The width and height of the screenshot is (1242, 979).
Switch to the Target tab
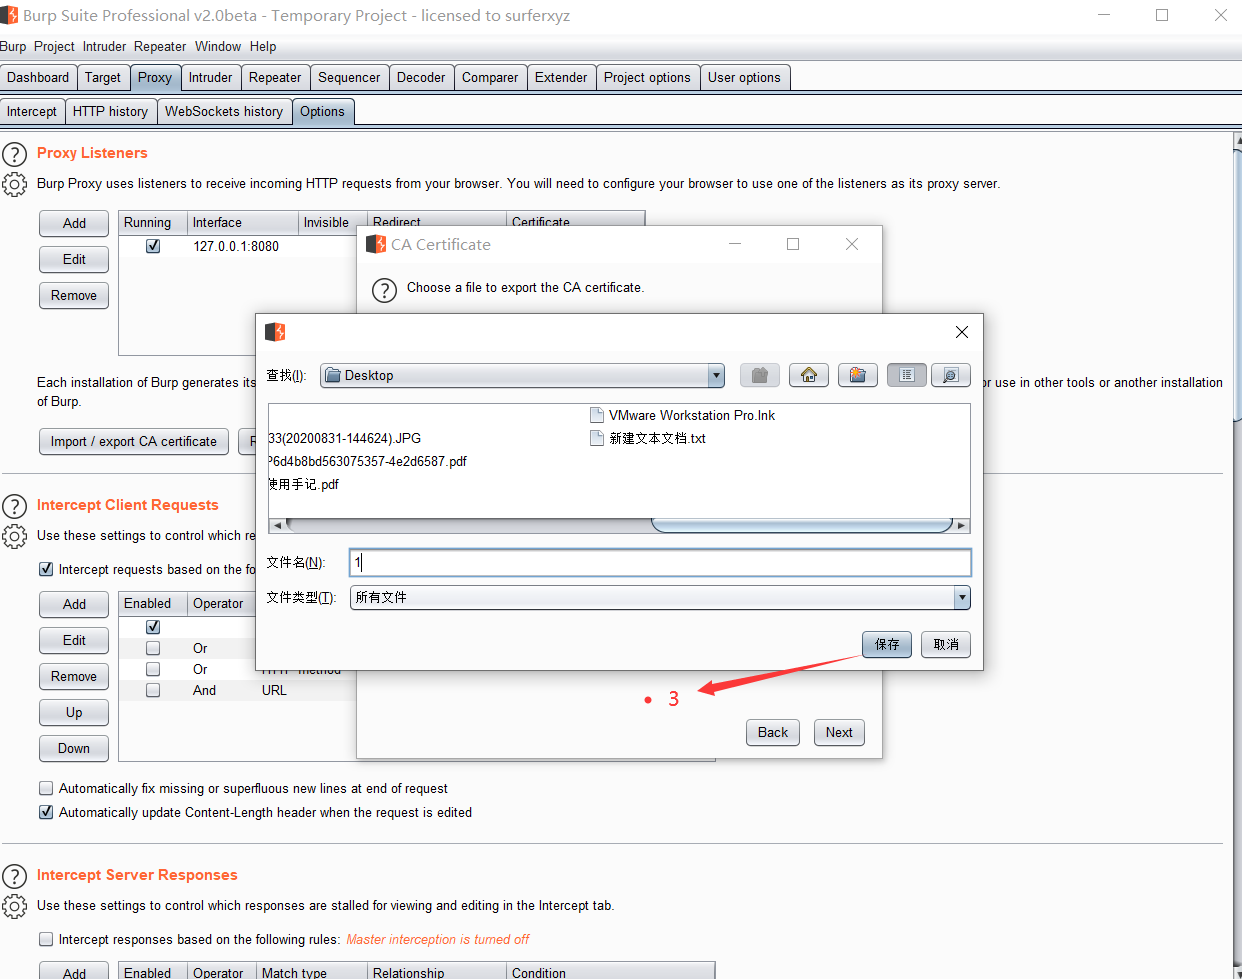(103, 77)
